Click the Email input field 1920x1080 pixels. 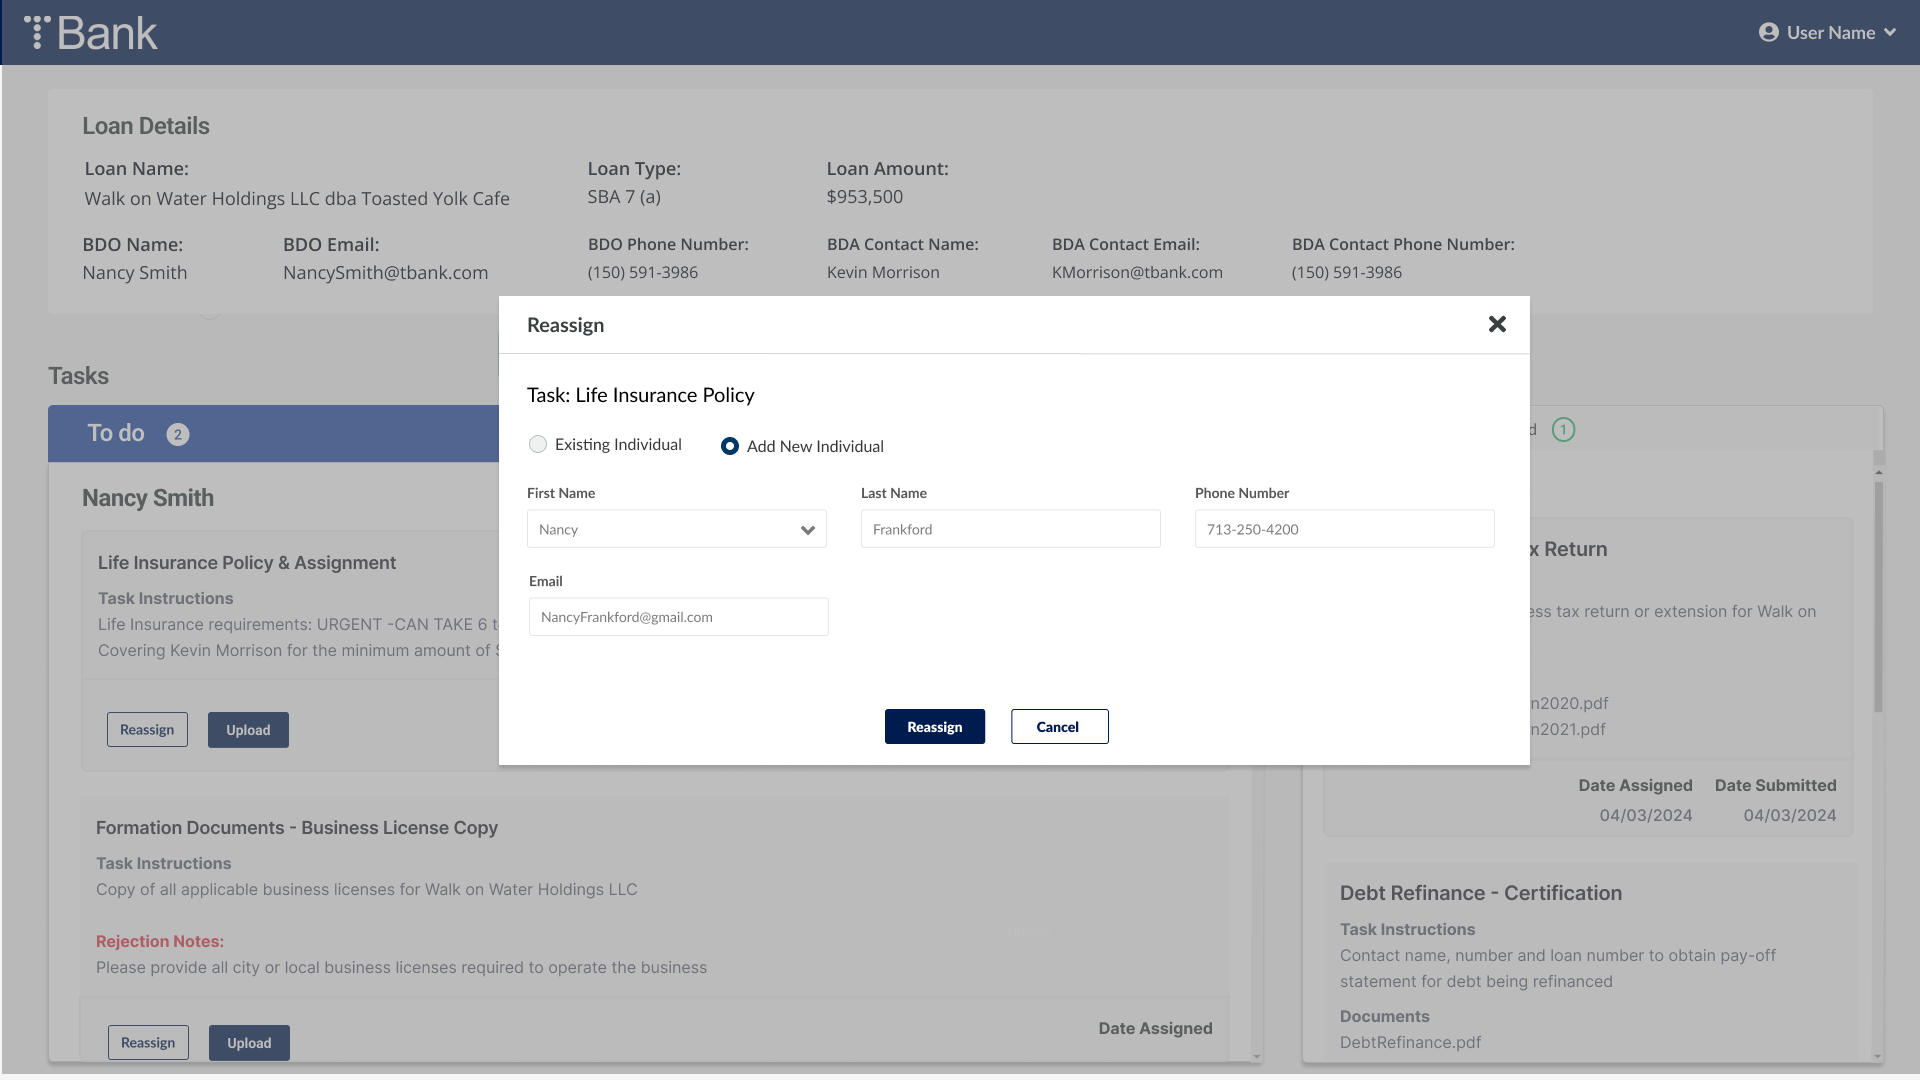678,617
